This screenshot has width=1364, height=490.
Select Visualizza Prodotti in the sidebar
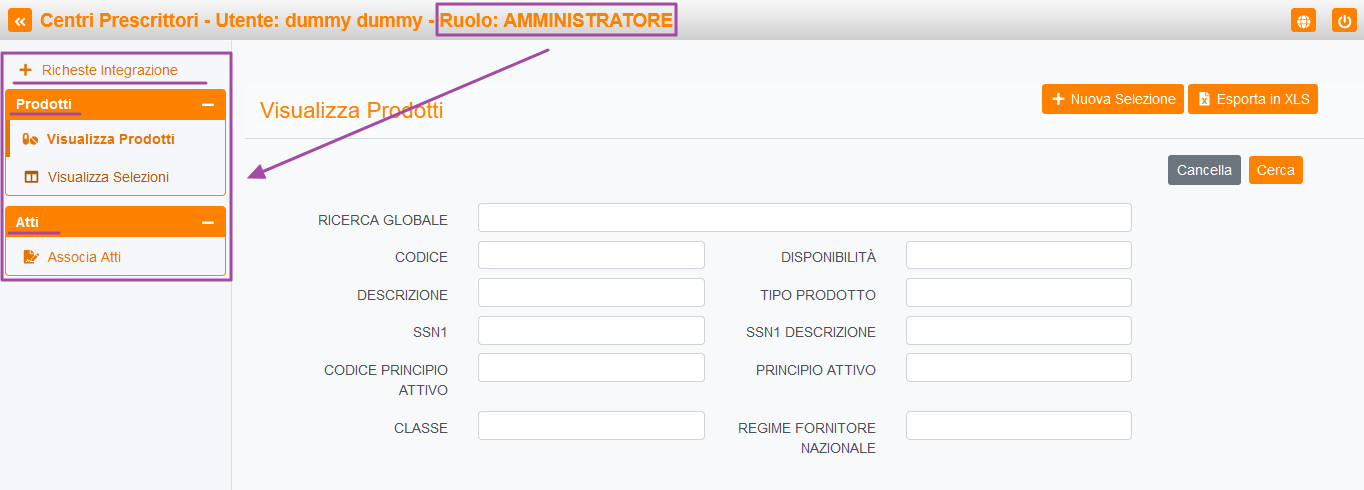point(110,139)
